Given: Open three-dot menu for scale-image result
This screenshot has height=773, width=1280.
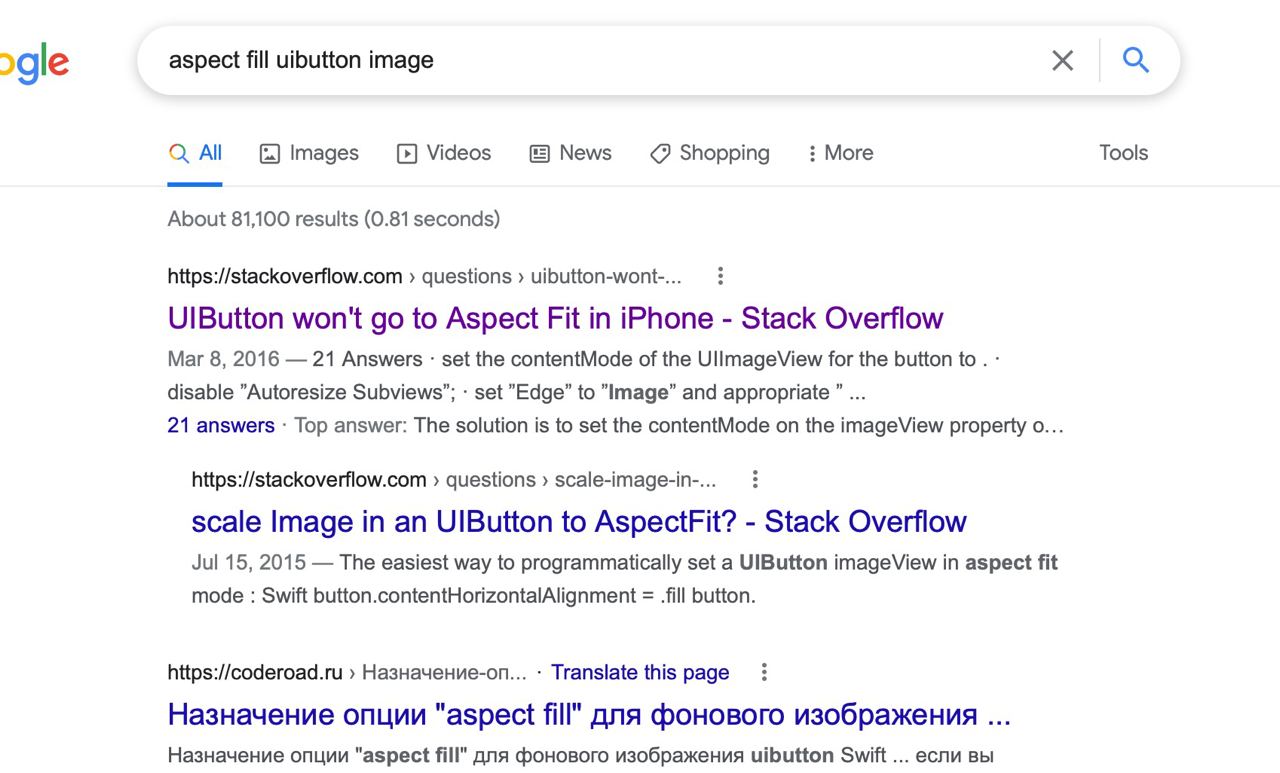Looking at the screenshot, I should (x=755, y=480).
